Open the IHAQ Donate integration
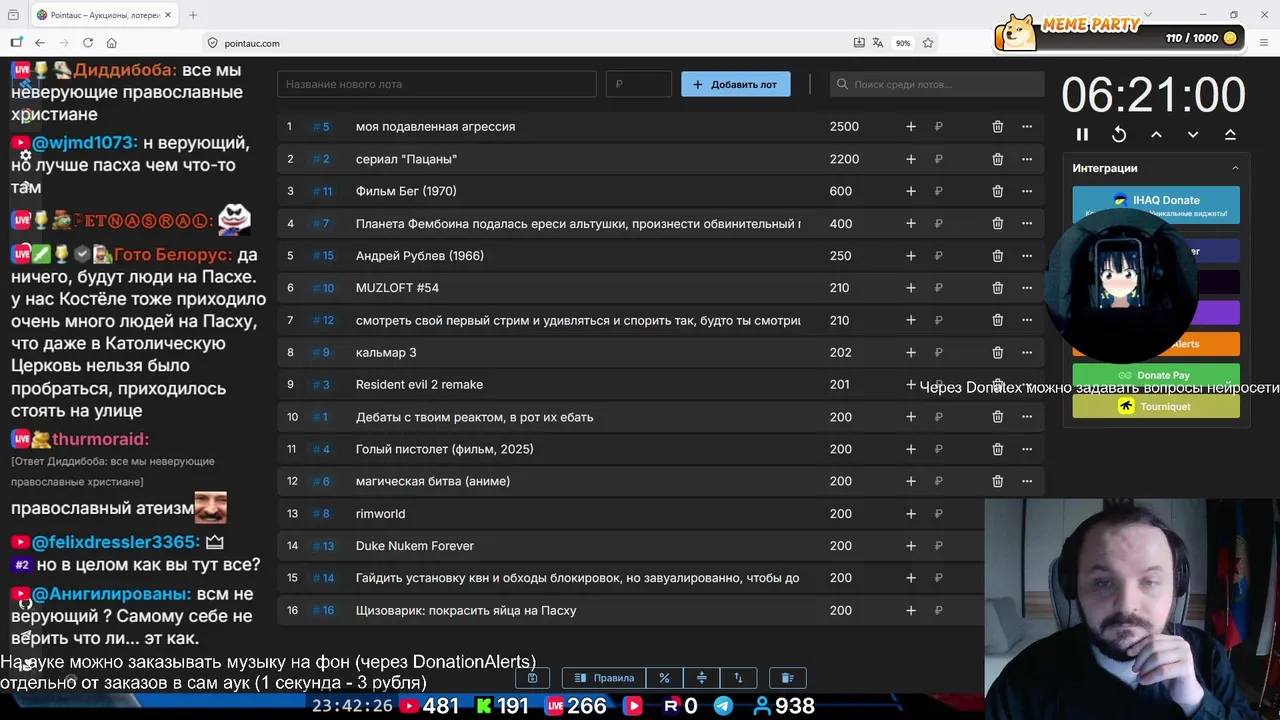This screenshot has width=1280, height=720. click(1156, 205)
